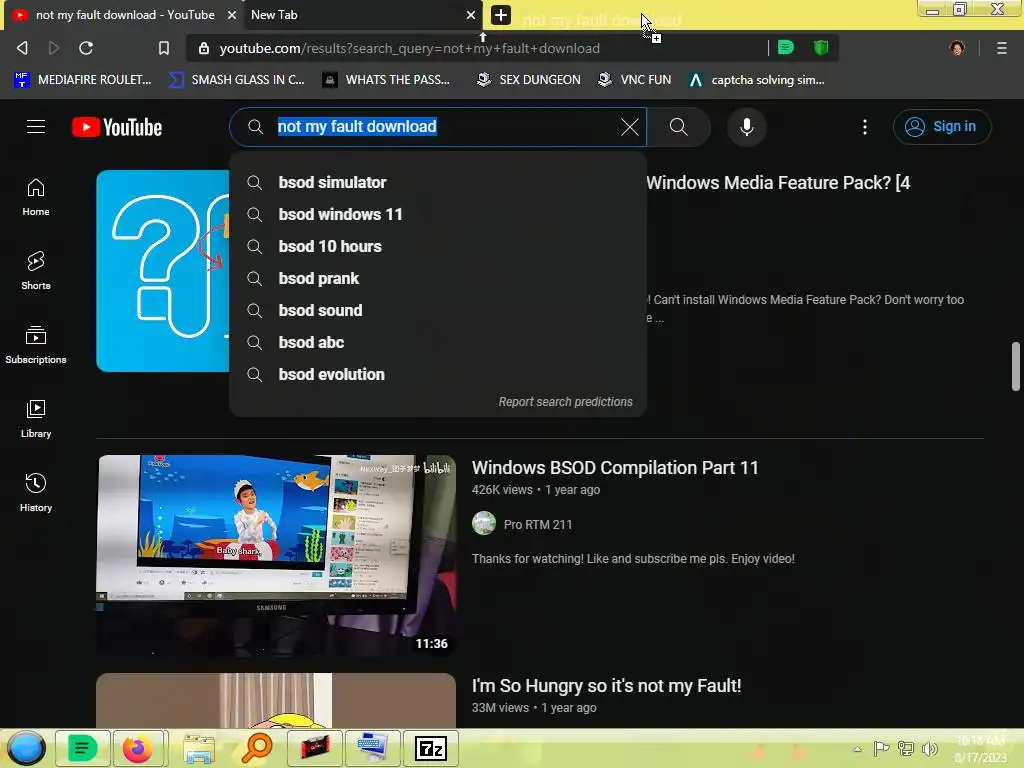Open Shorts in the sidebar
Viewport: 1024px width, 768px height.
coord(36,270)
